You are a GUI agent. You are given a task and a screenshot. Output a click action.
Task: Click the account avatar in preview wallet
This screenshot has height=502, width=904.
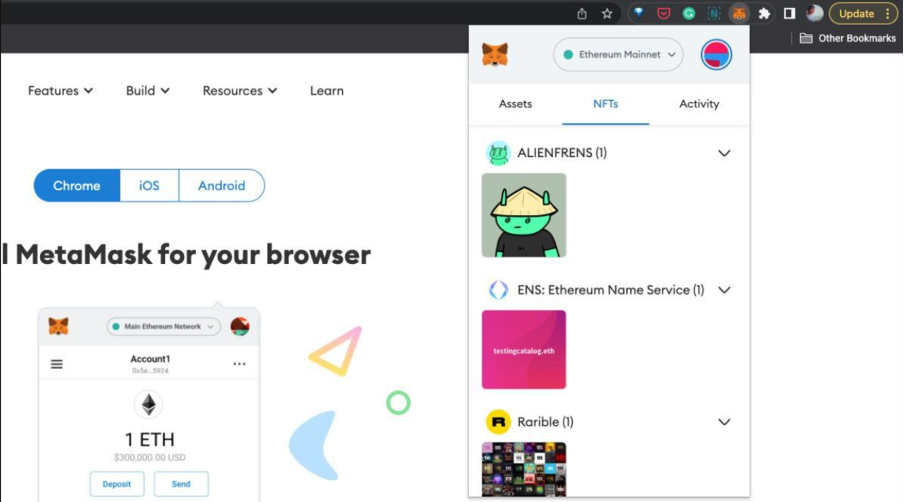tap(240, 326)
